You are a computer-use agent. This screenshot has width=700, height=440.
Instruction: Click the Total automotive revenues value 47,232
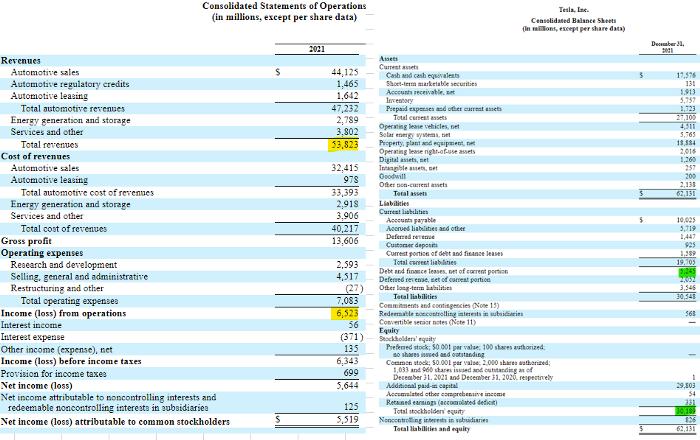345,108
